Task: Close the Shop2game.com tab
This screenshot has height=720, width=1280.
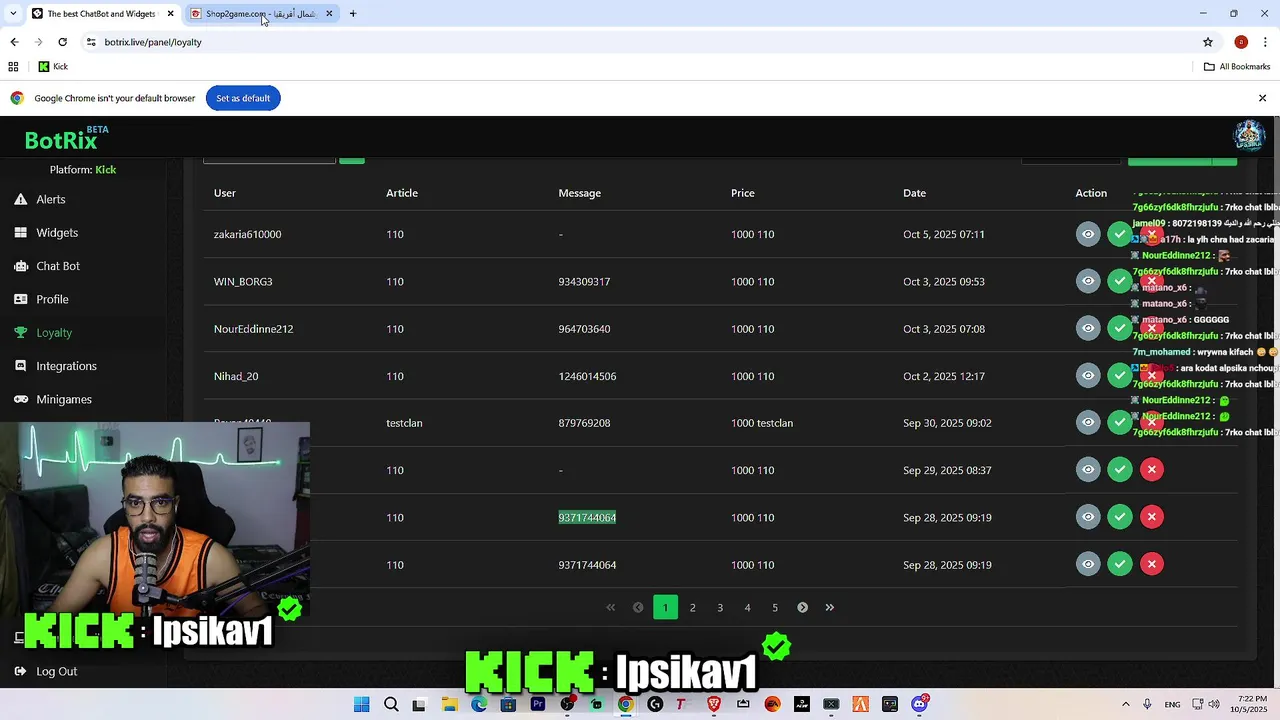Action: pos(329,14)
